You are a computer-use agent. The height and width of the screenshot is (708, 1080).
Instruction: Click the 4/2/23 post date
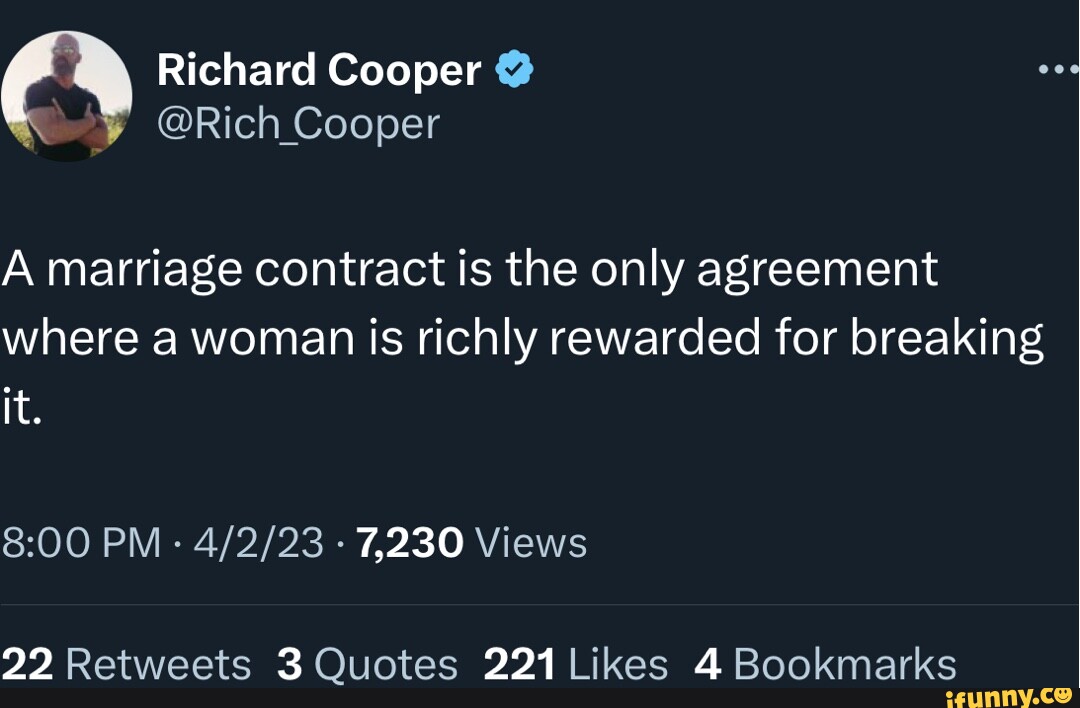pyautogui.click(x=259, y=544)
